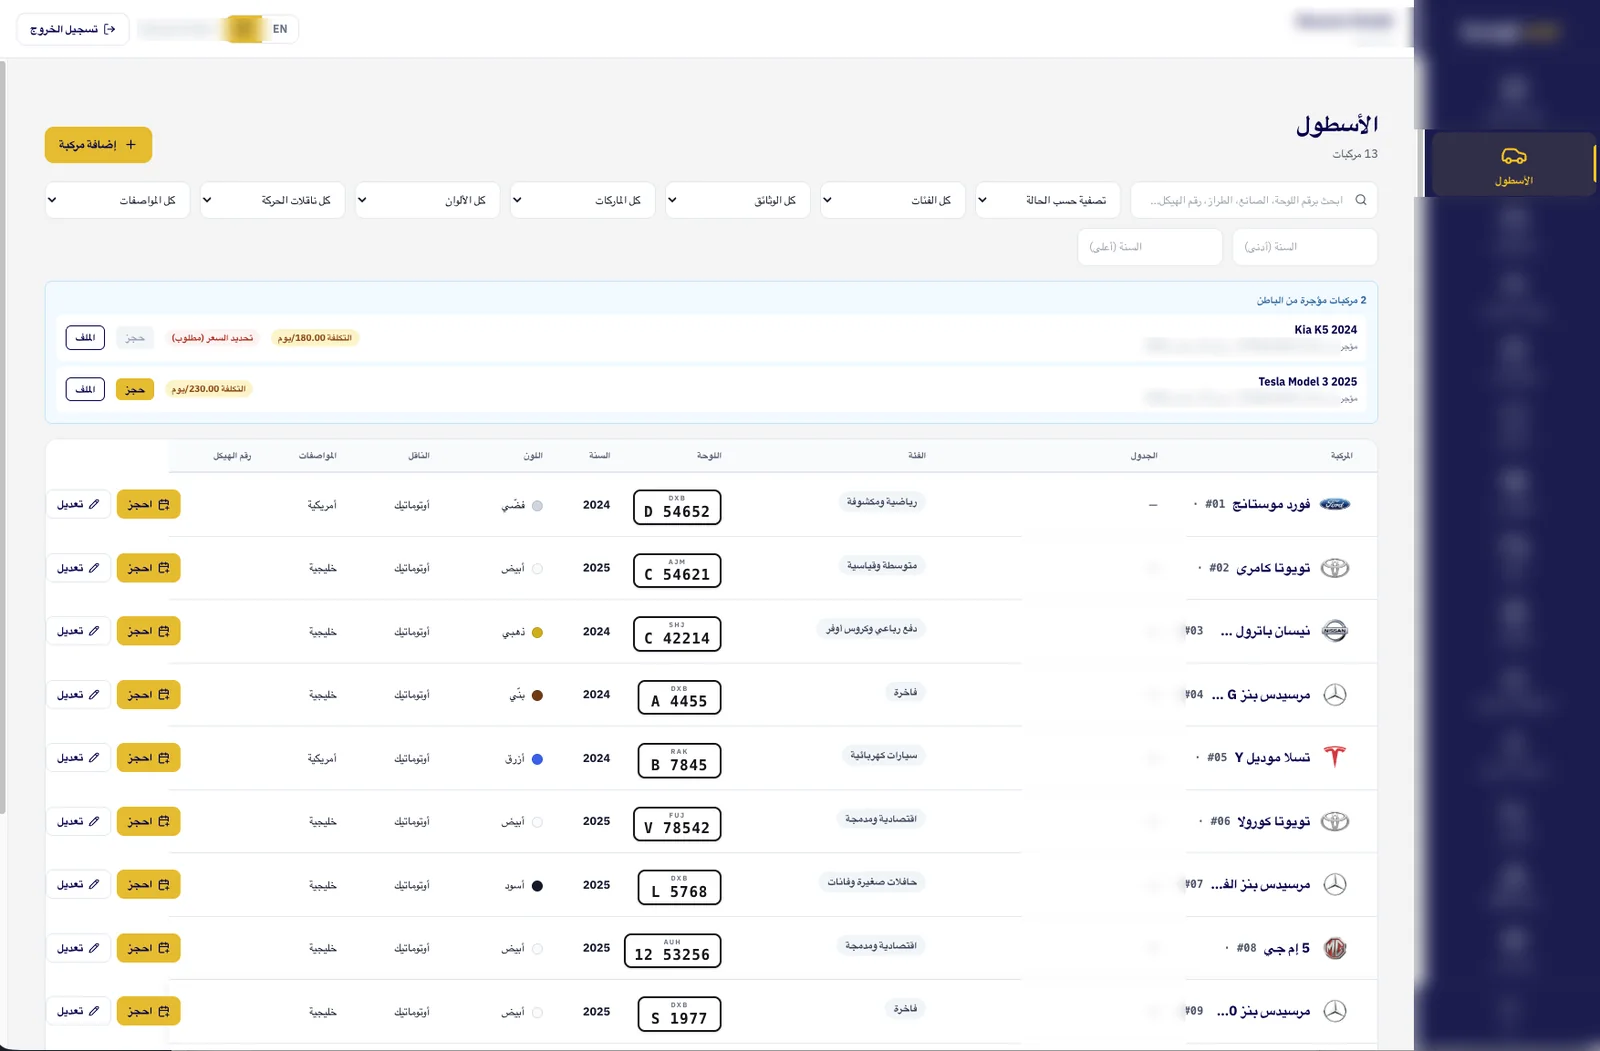Click the اللوحة column header
Screen dimensions: 1600x1051
709,456
